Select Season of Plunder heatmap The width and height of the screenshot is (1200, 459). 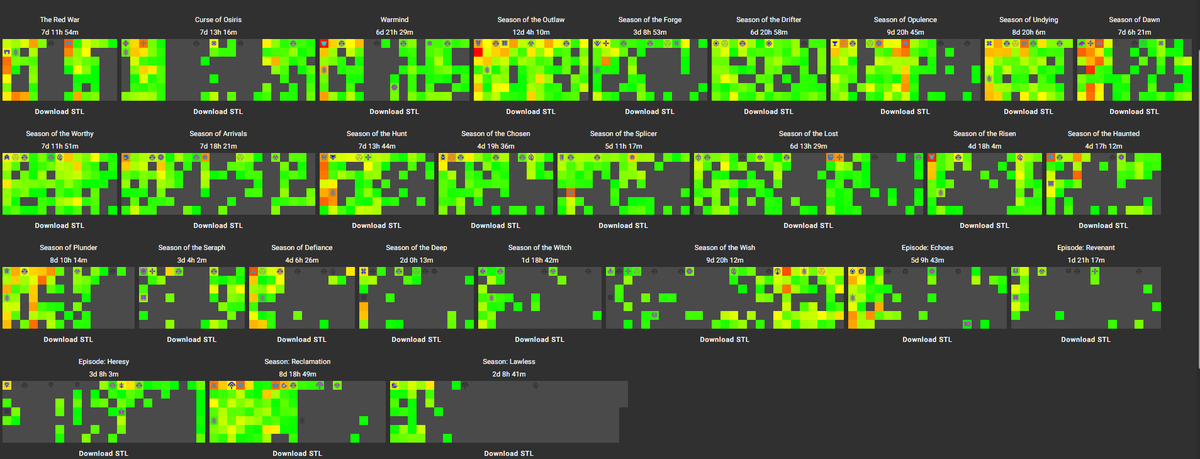click(x=69, y=298)
